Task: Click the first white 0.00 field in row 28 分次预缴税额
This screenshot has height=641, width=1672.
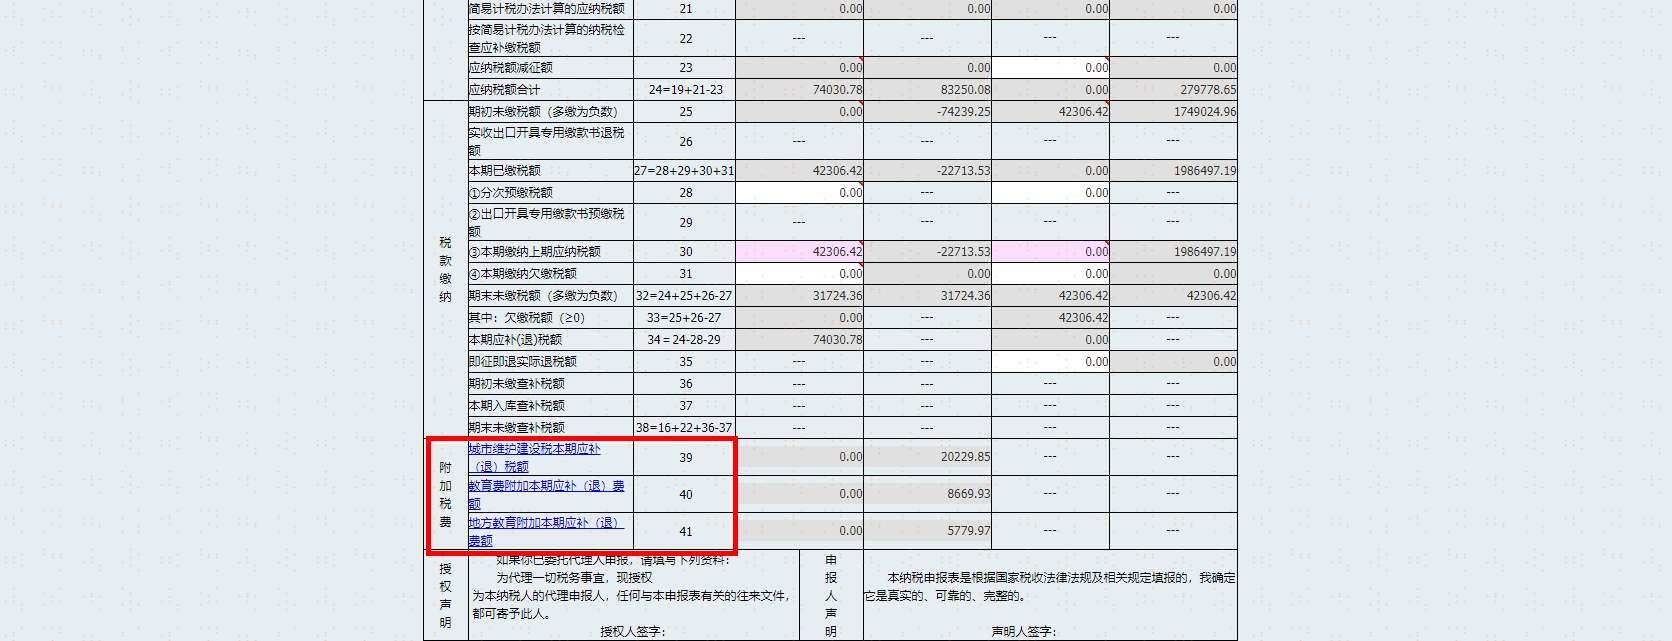Action: pos(799,192)
